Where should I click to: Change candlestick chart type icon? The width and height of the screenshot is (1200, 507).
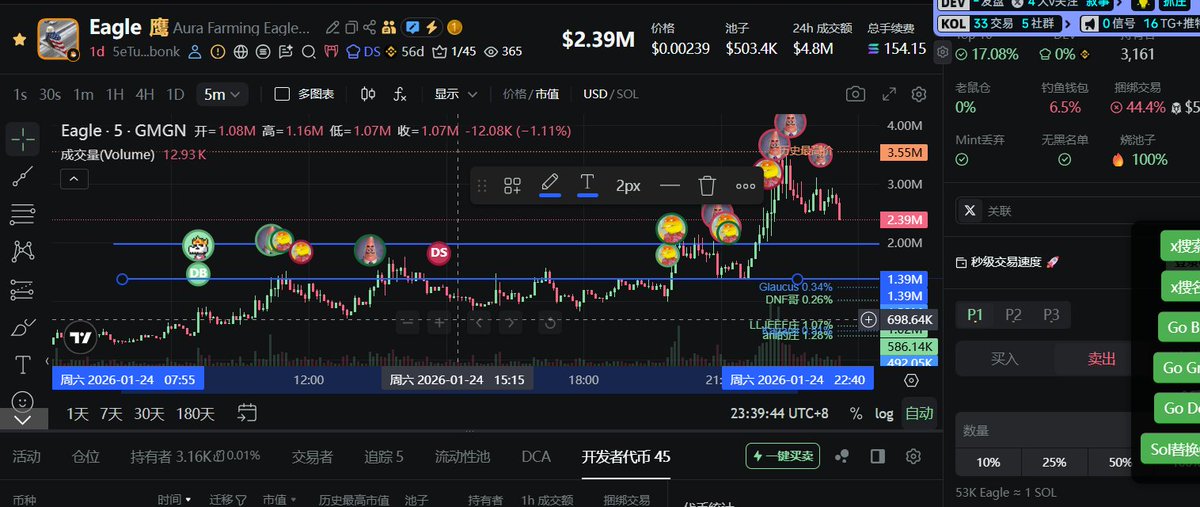[x=367, y=94]
